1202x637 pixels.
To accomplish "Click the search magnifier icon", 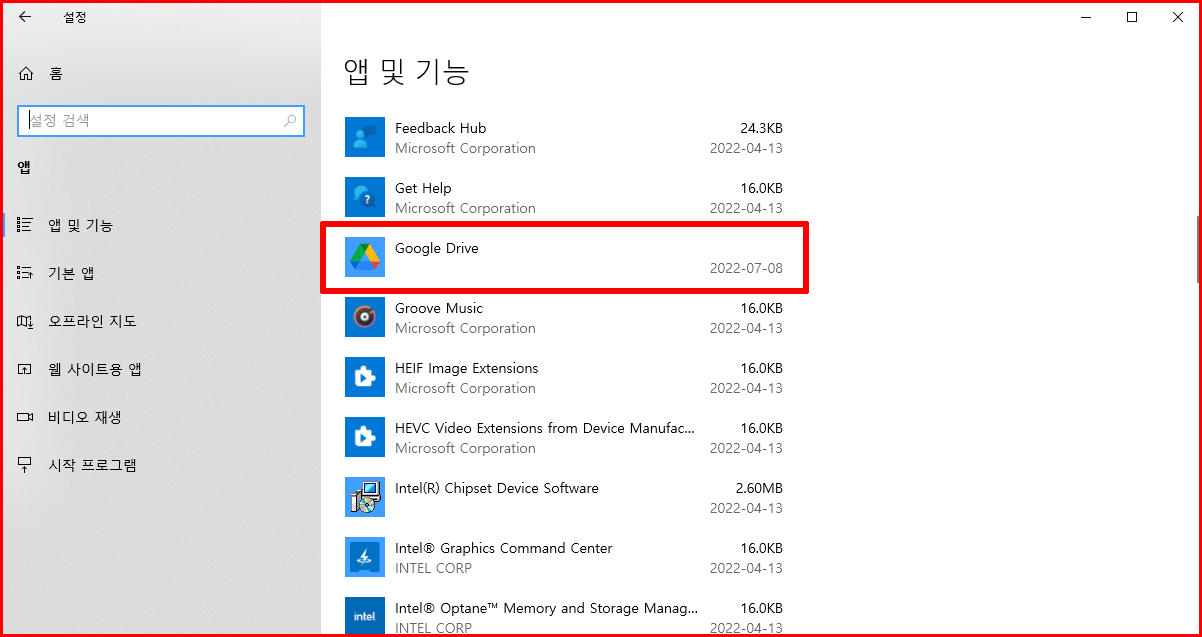I will [x=290, y=121].
